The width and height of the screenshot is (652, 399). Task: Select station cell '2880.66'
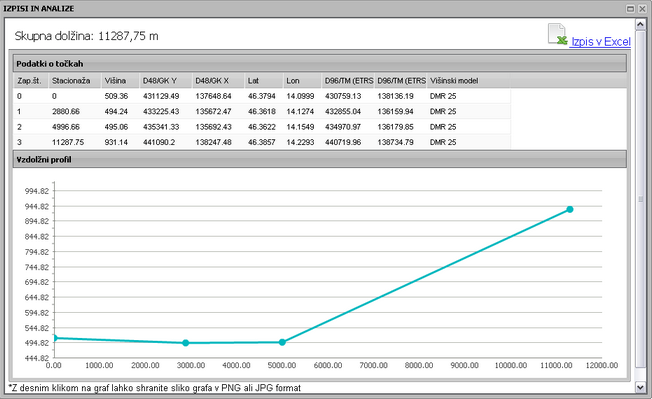click(66, 111)
